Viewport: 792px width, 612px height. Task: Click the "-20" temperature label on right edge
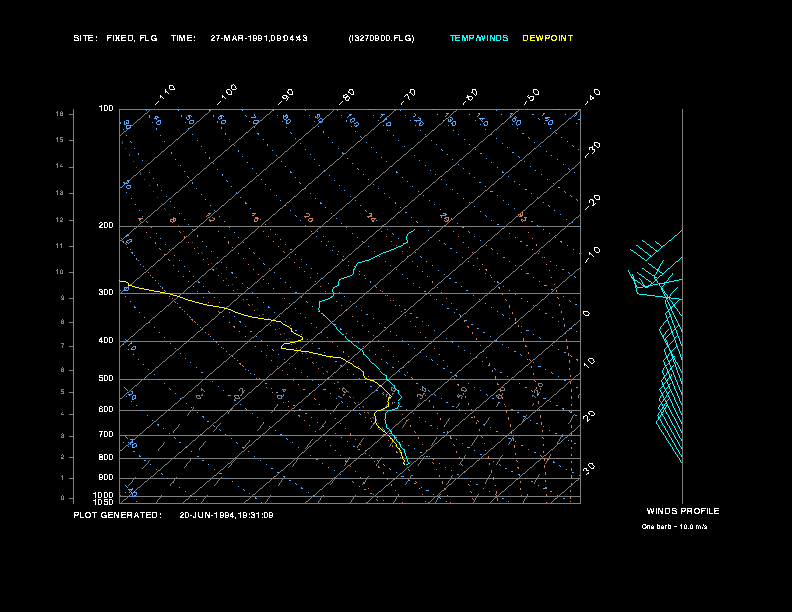tap(593, 202)
